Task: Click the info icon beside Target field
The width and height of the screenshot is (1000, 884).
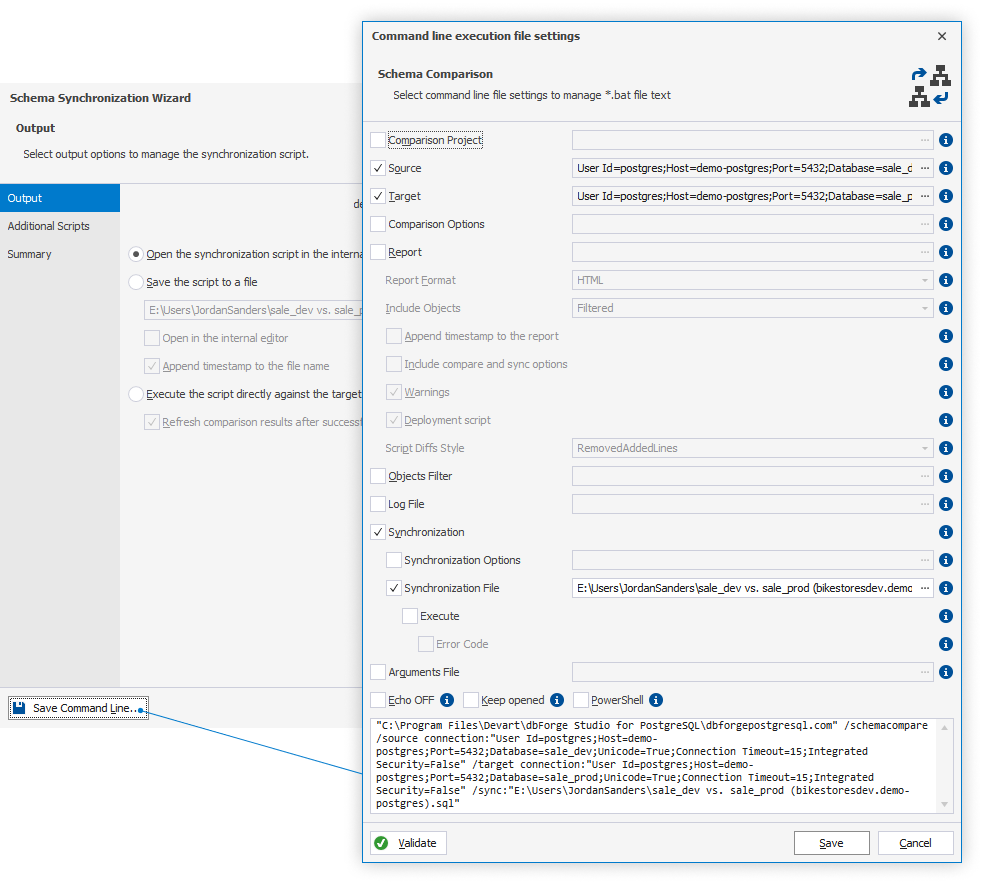Action: click(946, 196)
